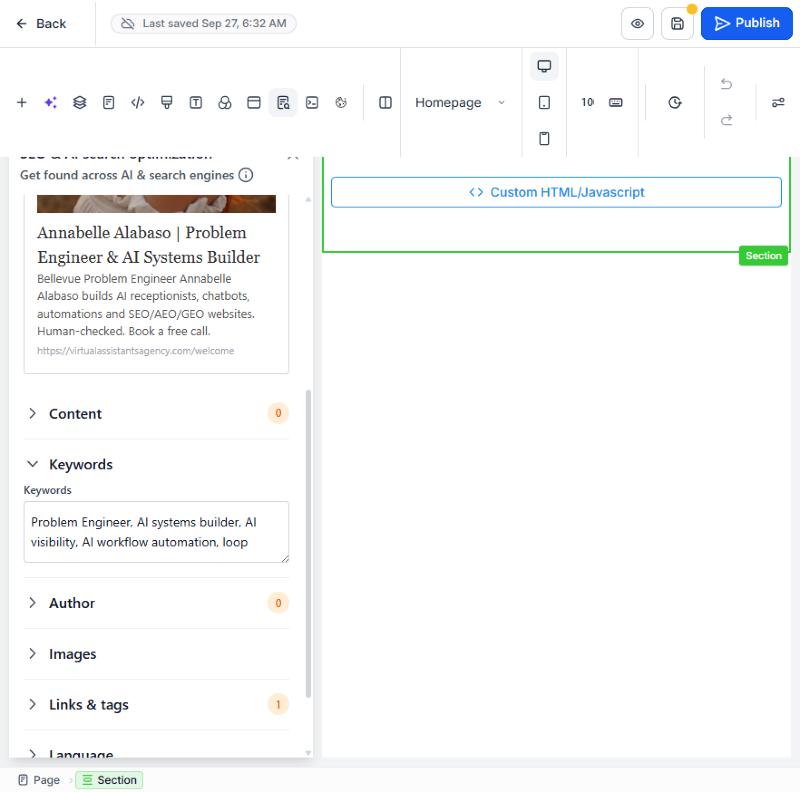
Task: Expand the Links & tags section
Action: (x=156, y=704)
